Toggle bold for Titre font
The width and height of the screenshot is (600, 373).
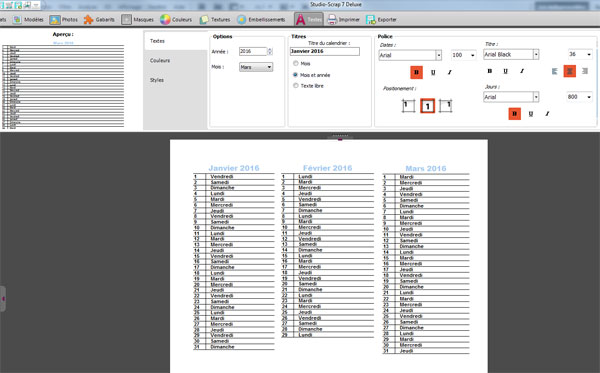tap(489, 71)
